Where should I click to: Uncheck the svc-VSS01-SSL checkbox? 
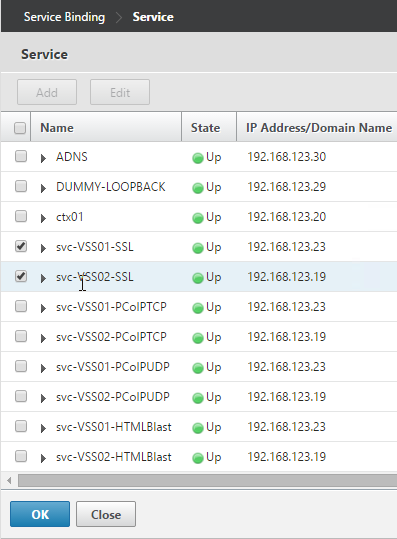click(x=21, y=246)
